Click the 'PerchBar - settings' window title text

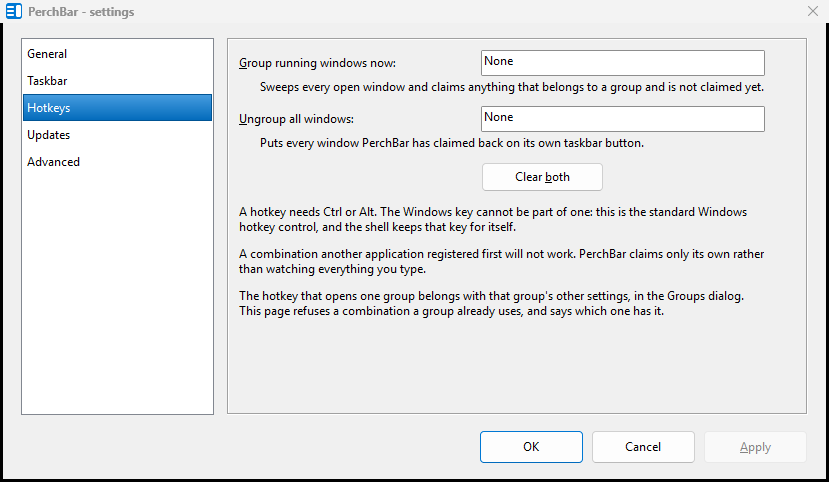(x=81, y=12)
